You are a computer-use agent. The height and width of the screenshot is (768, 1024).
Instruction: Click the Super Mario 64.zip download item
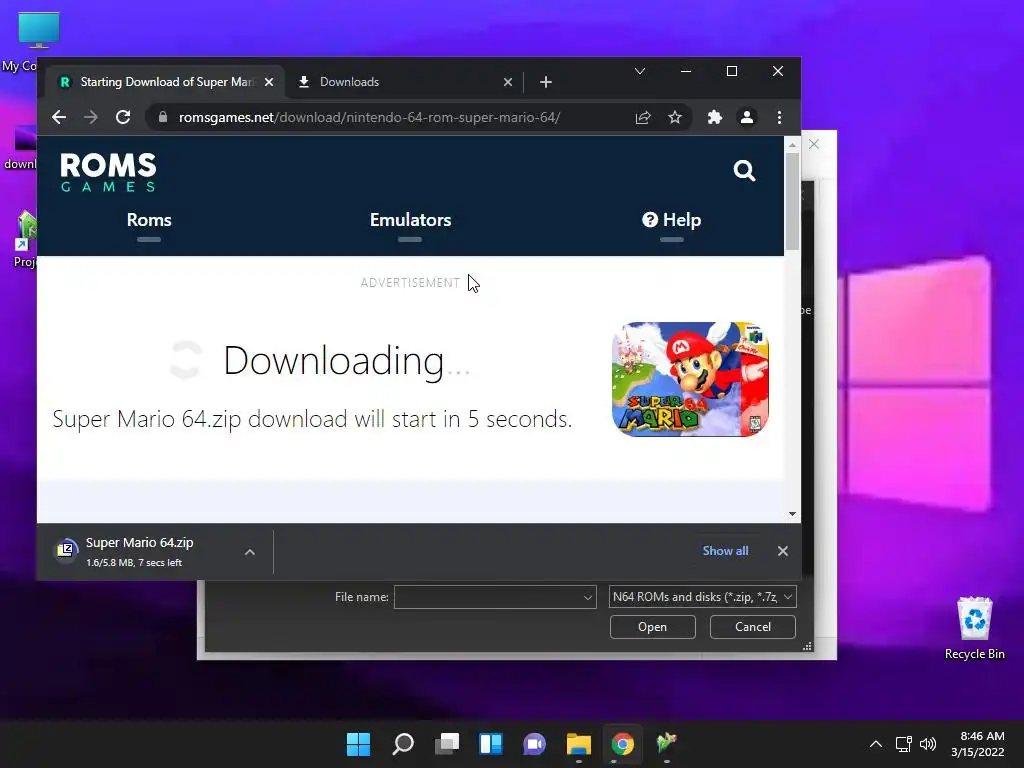coord(140,551)
